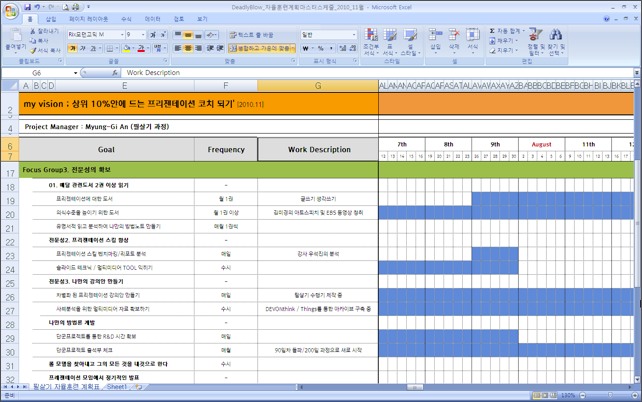
Task: Toggle bold formatting (가)
Action: coord(73,48)
